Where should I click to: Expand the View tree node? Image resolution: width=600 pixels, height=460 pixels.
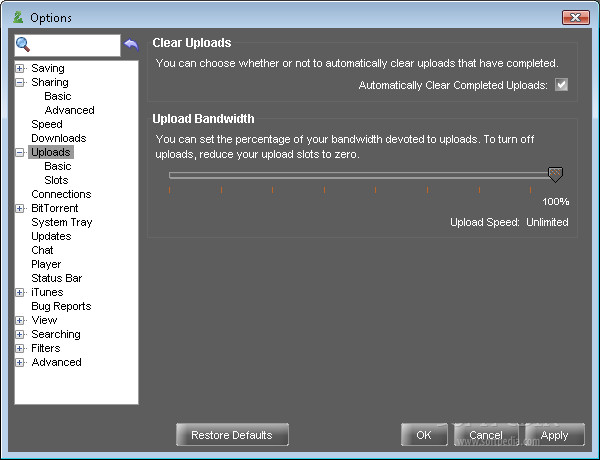[20, 320]
